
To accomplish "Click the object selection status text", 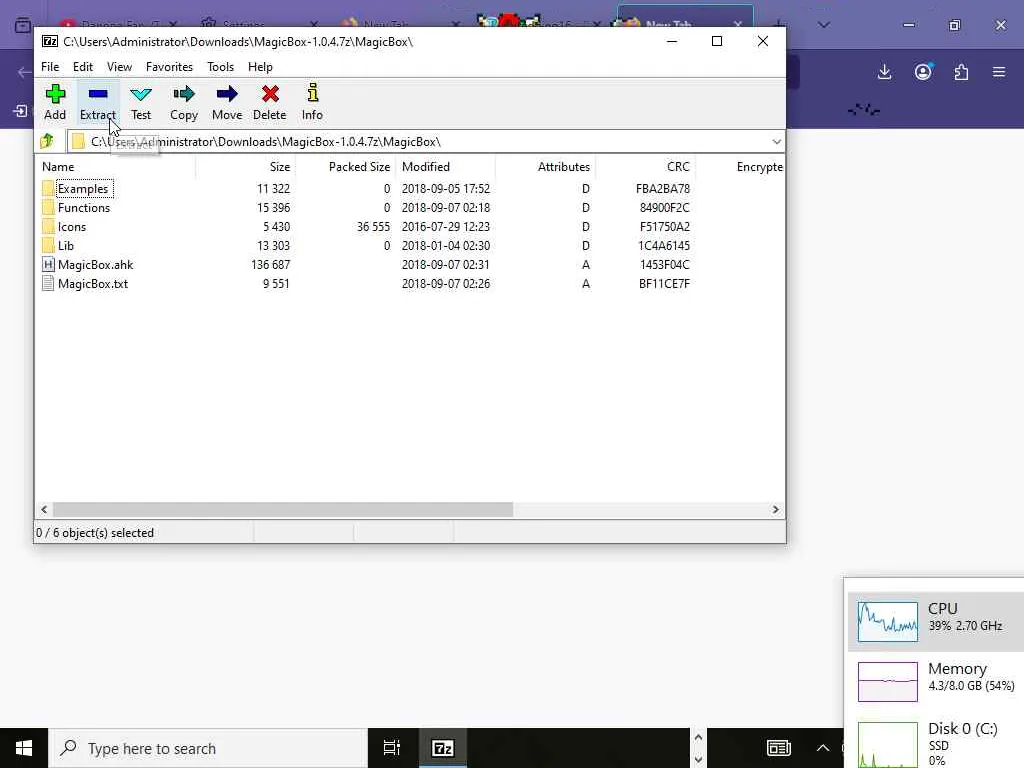I will pyautogui.click(x=95, y=533).
